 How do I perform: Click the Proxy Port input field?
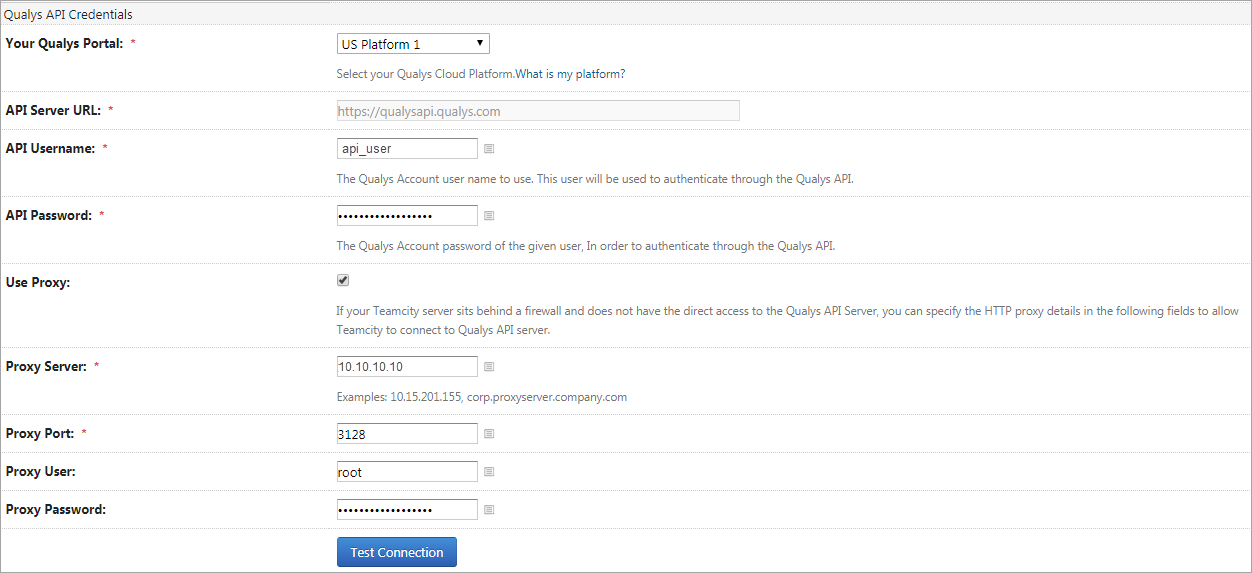pyautogui.click(x=407, y=434)
